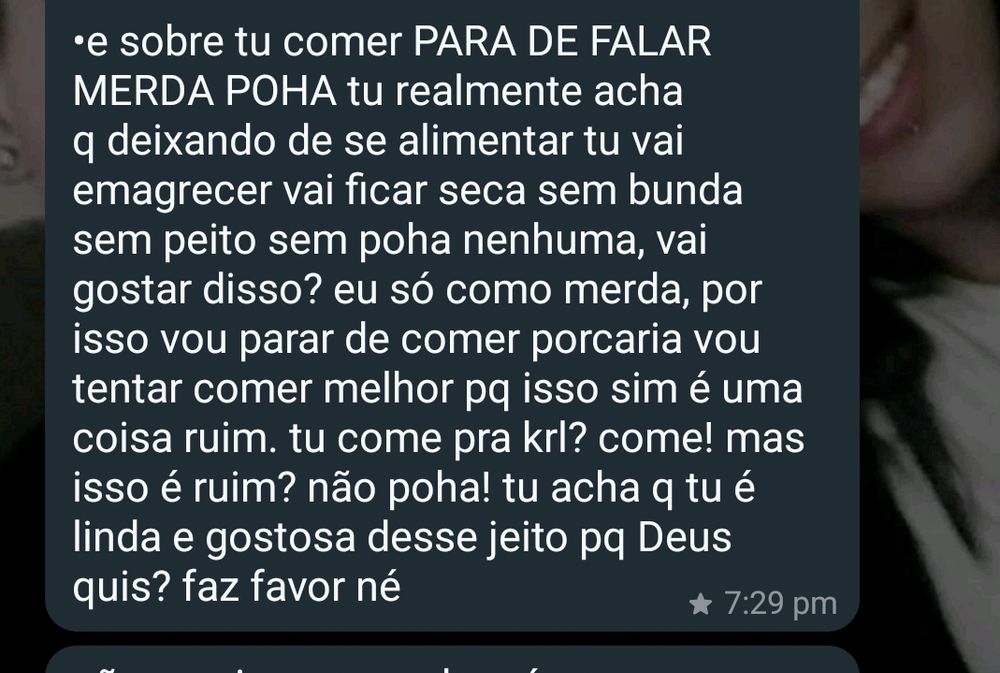1000x673 pixels.
Task: Tap the phrase 'q deixando de se alimentar'
Action: point(322,142)
